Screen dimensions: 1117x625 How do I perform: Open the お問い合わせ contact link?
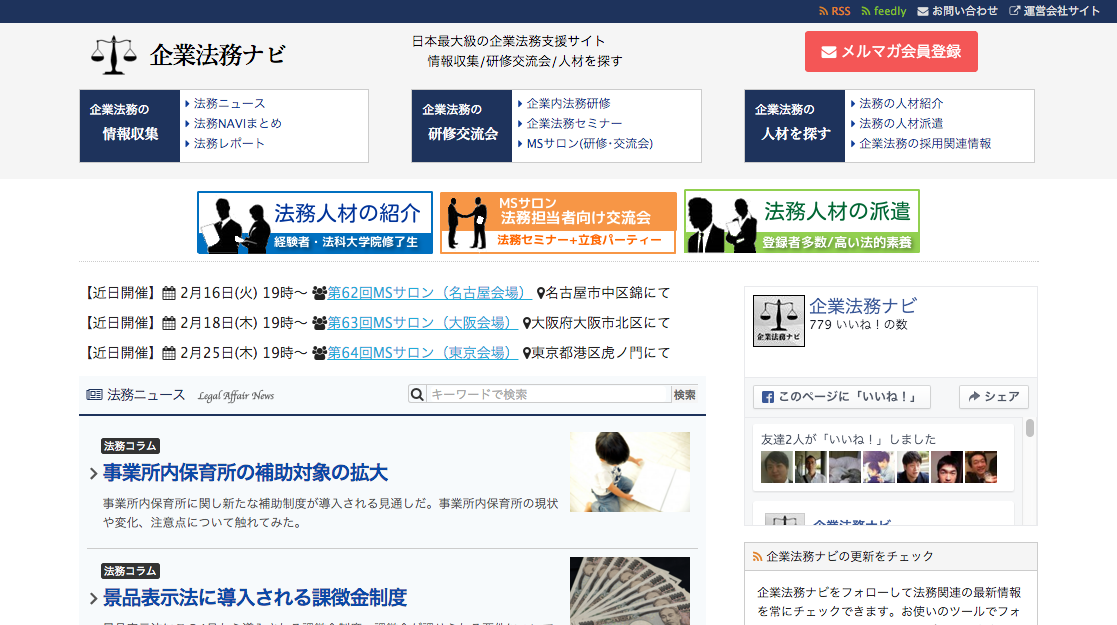click(957, 11)
